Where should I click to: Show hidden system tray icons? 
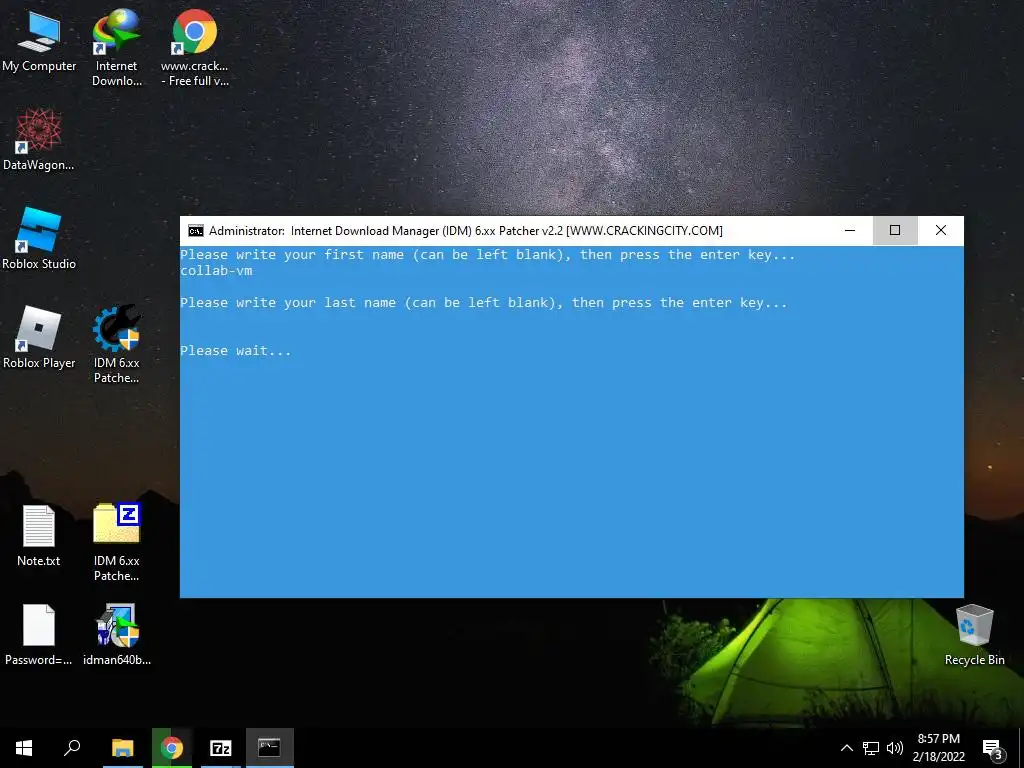pyautogui.click(x=846, y=748)
